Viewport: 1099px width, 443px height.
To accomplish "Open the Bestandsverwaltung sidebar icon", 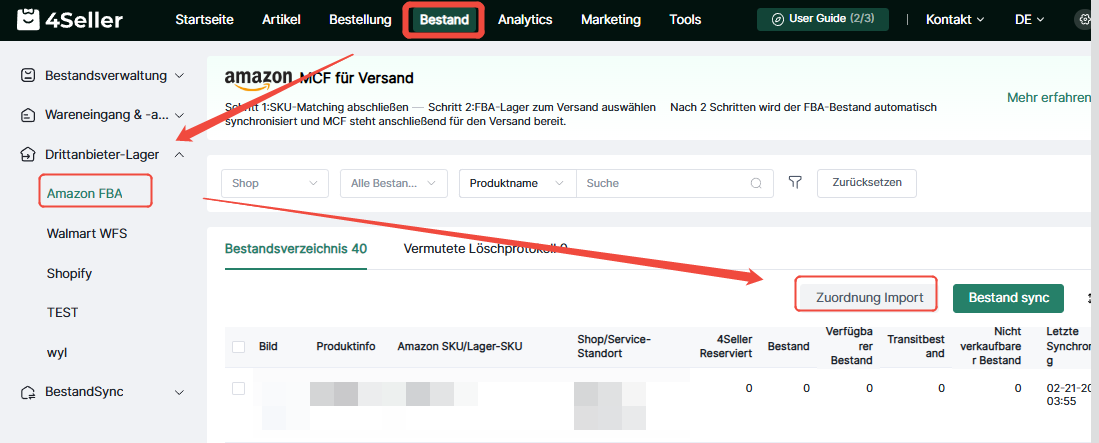I will pos(28,75).
